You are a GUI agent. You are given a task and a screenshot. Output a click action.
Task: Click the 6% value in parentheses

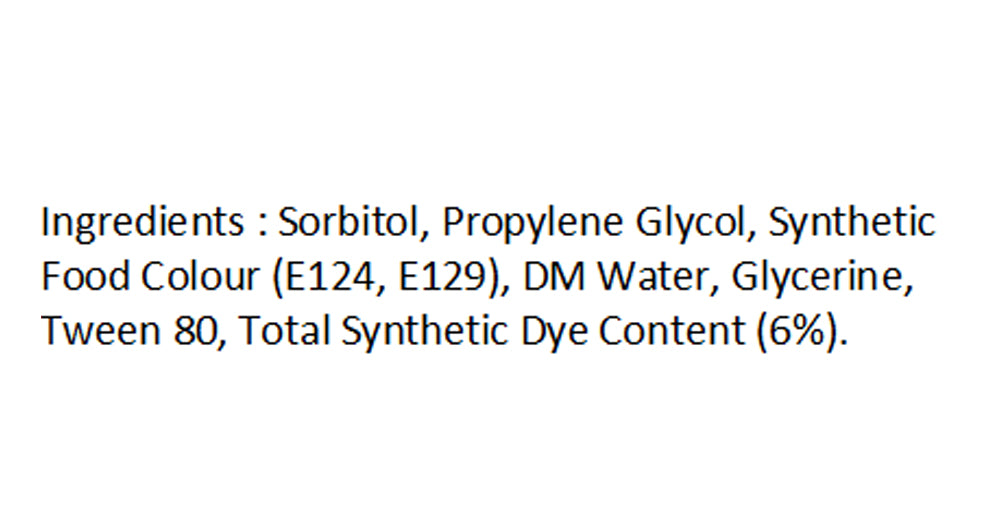tap(802, 332)
